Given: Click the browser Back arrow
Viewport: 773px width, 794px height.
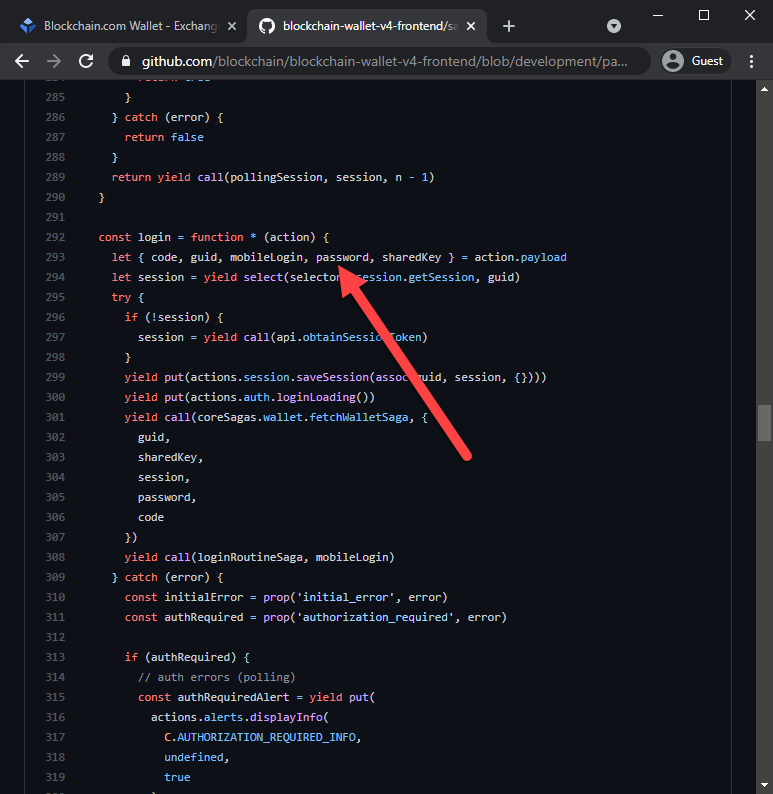Looking at the screenshot, I should 22,61.
